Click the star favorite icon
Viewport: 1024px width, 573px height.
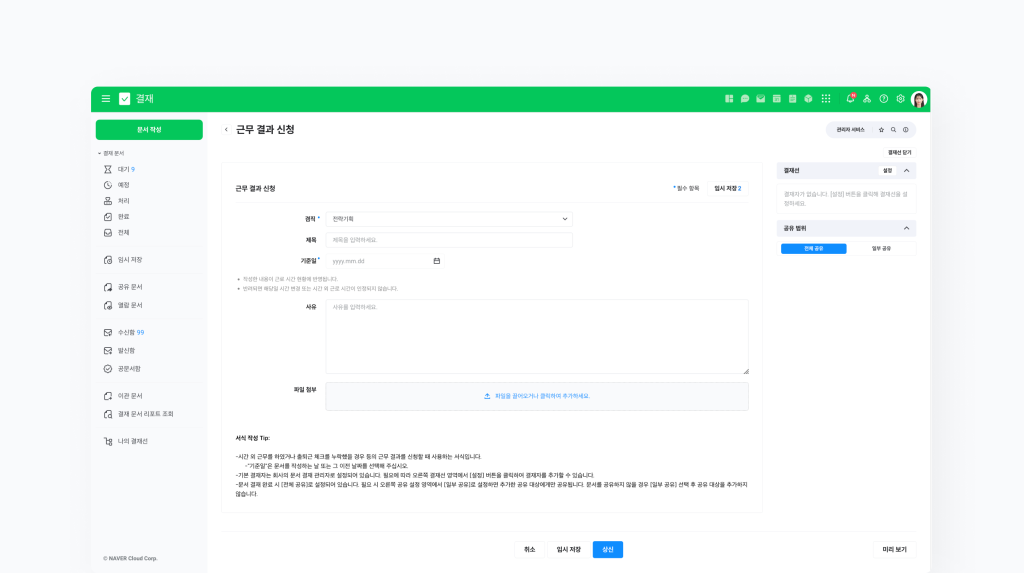[x=881, y=130]
